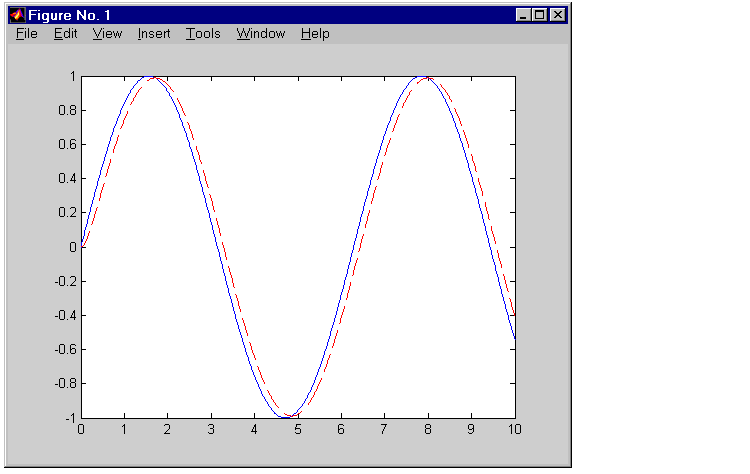This screenshot has width=750, height=474.
Task: Click y-axis tick label 0.8
Action: (x=66, y=110)
